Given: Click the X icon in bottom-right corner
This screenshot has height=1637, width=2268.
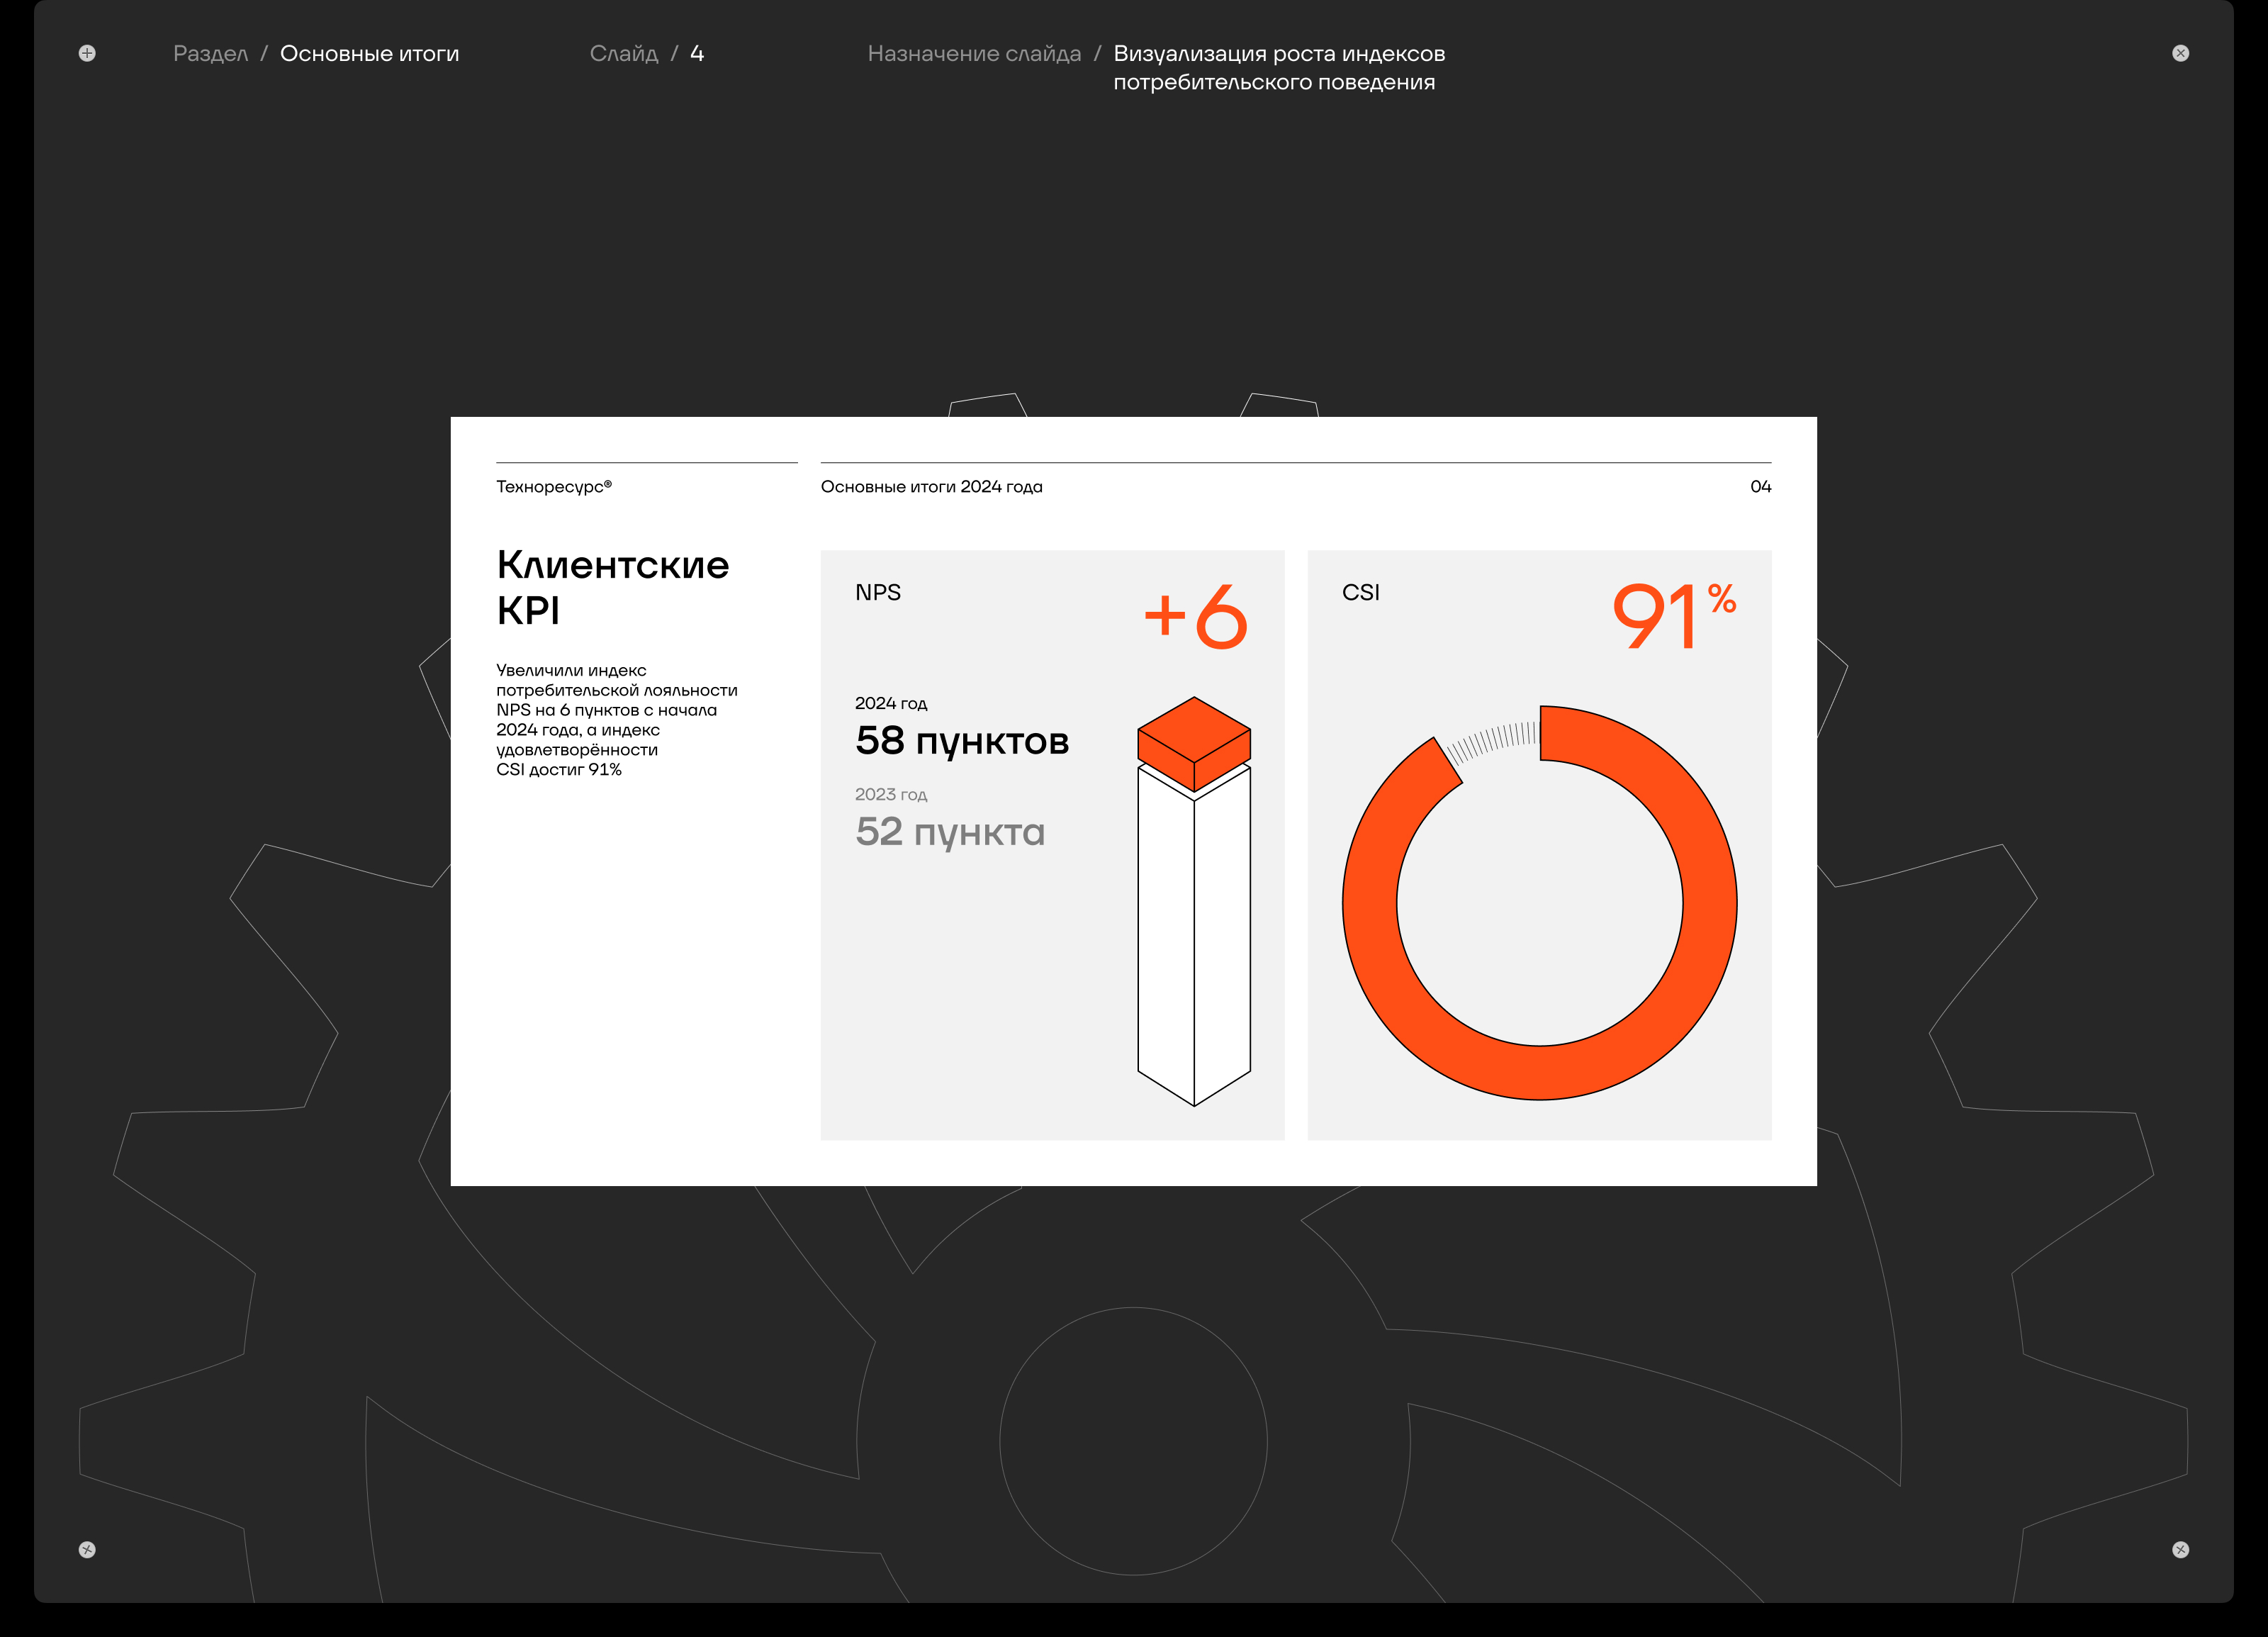Looking at the screenshot, I should [x=2180, y=1549].
